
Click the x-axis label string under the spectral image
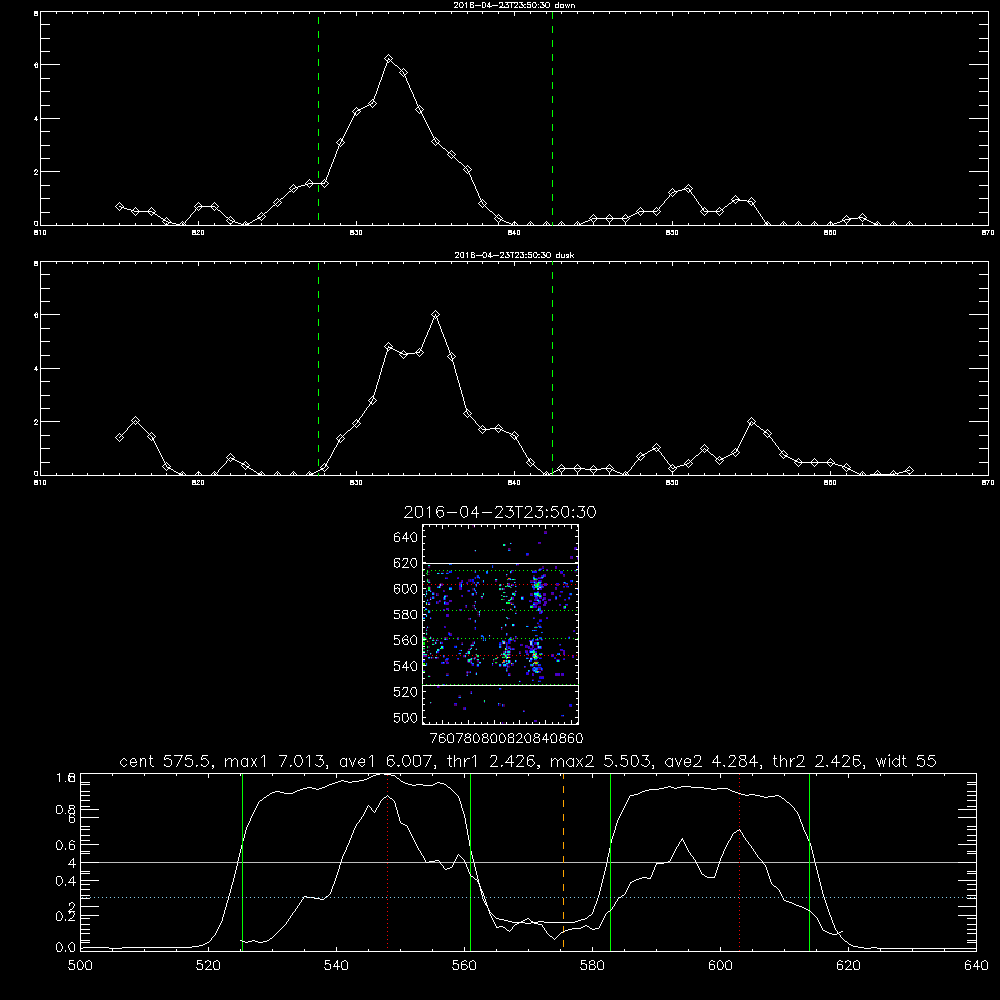506,739
